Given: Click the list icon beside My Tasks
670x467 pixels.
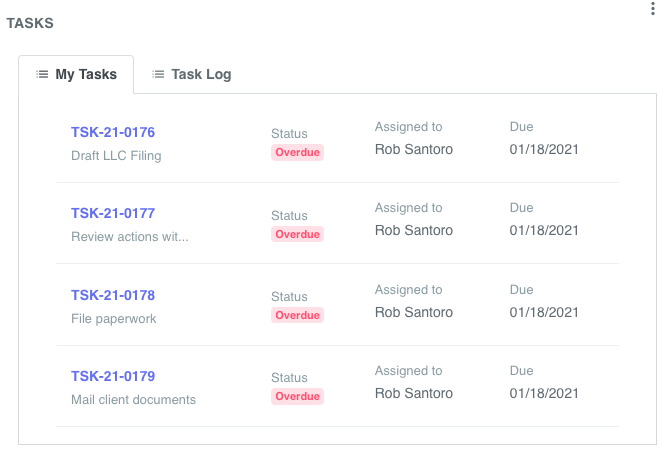Looking at the screenshot, I should pos(42,74).
